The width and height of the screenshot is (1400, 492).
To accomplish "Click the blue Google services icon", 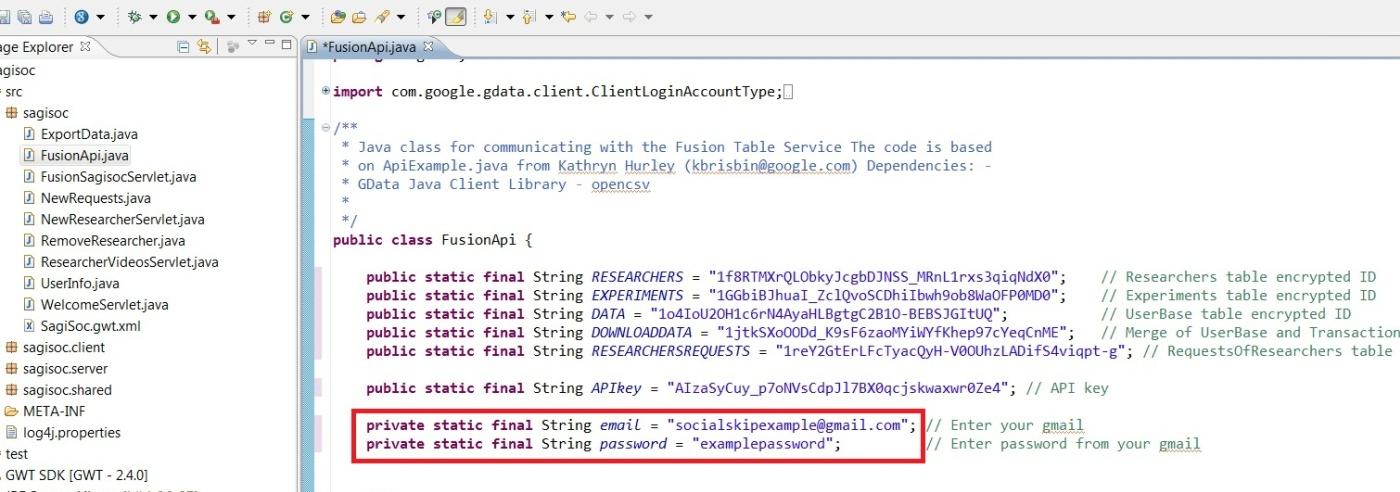I will pyautogui.click(x=81, y=16).
